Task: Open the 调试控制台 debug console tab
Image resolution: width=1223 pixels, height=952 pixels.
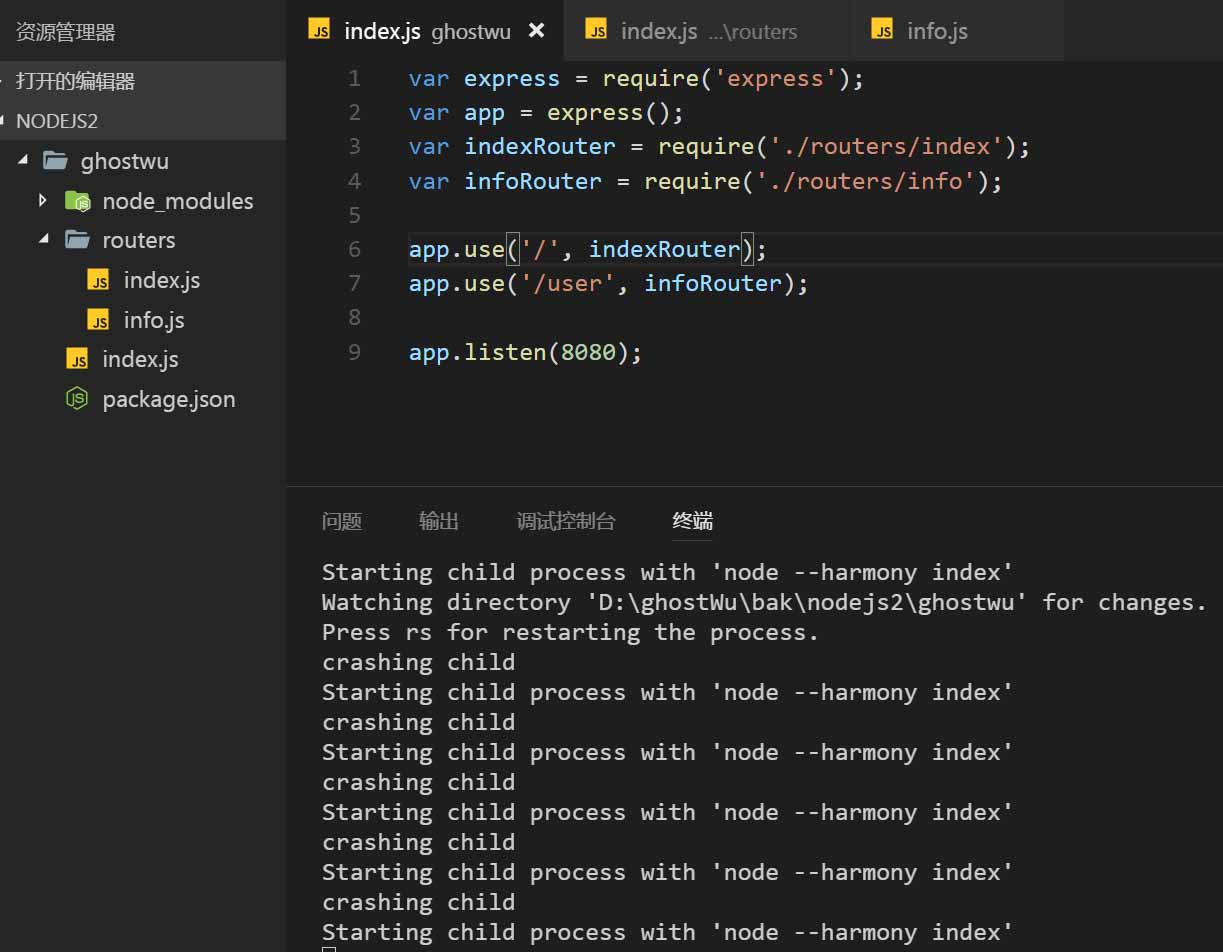Action: coord(566,521)
